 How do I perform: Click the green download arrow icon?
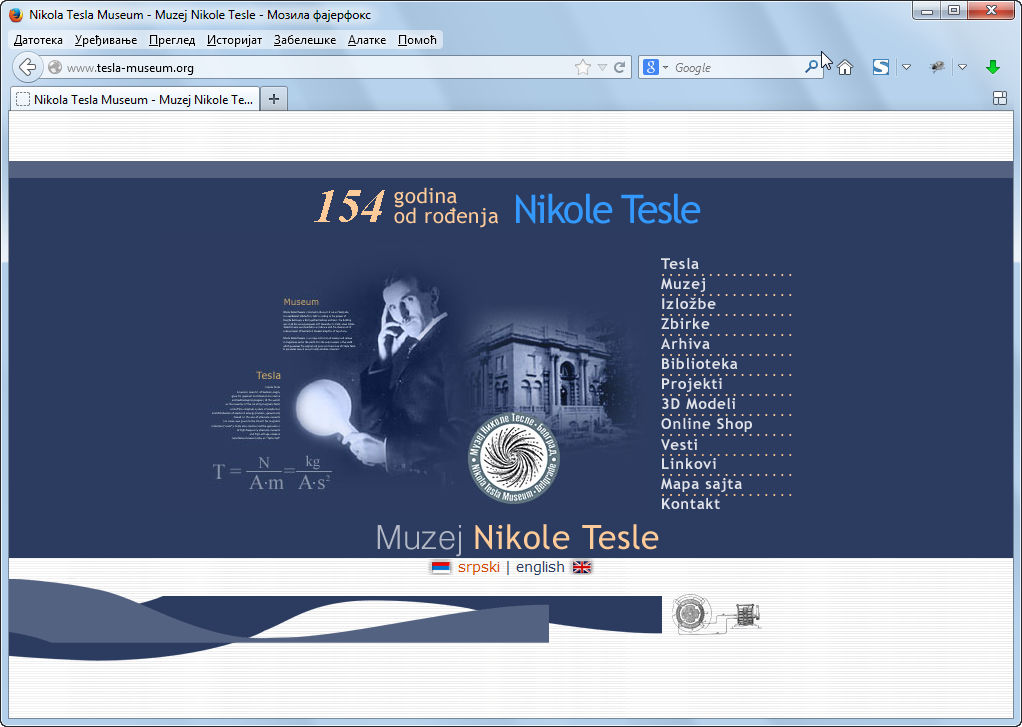click(x=993, y=67)
